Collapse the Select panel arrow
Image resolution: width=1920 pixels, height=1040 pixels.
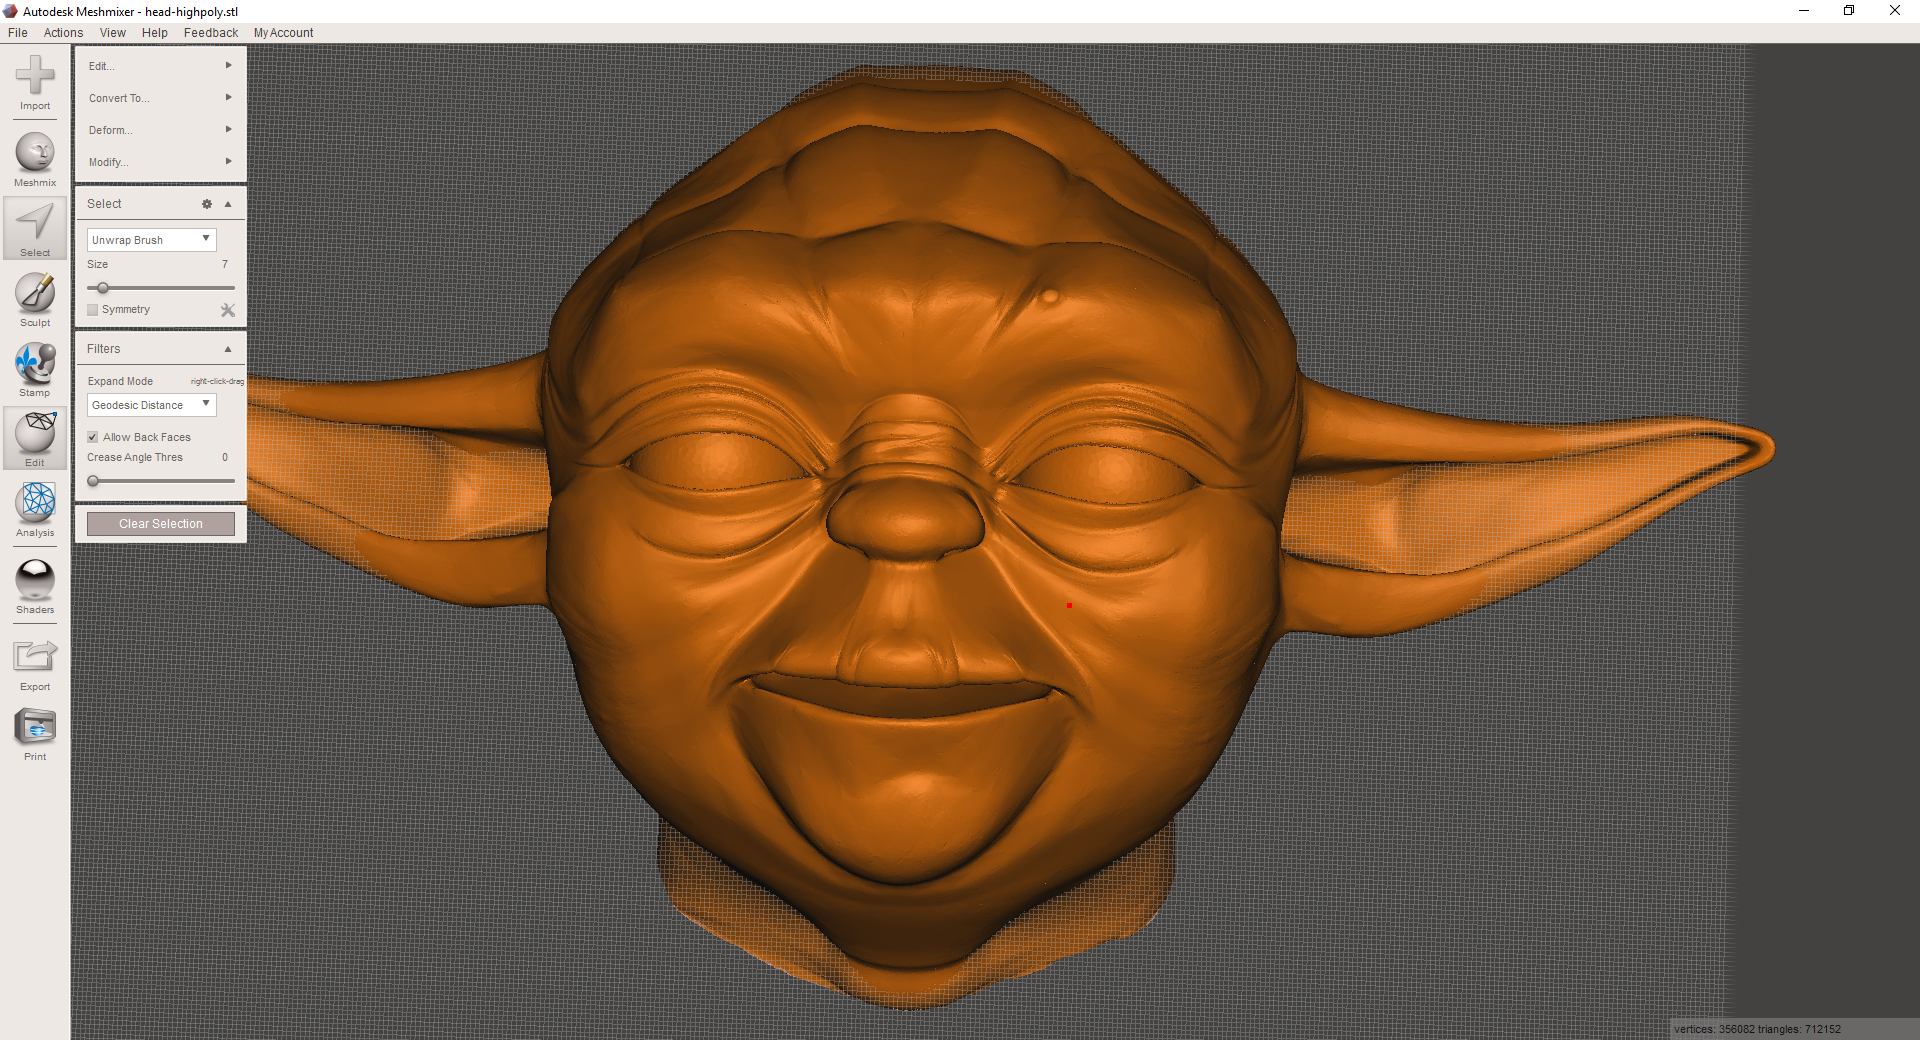pyautogui.click(x=228, y=204)
